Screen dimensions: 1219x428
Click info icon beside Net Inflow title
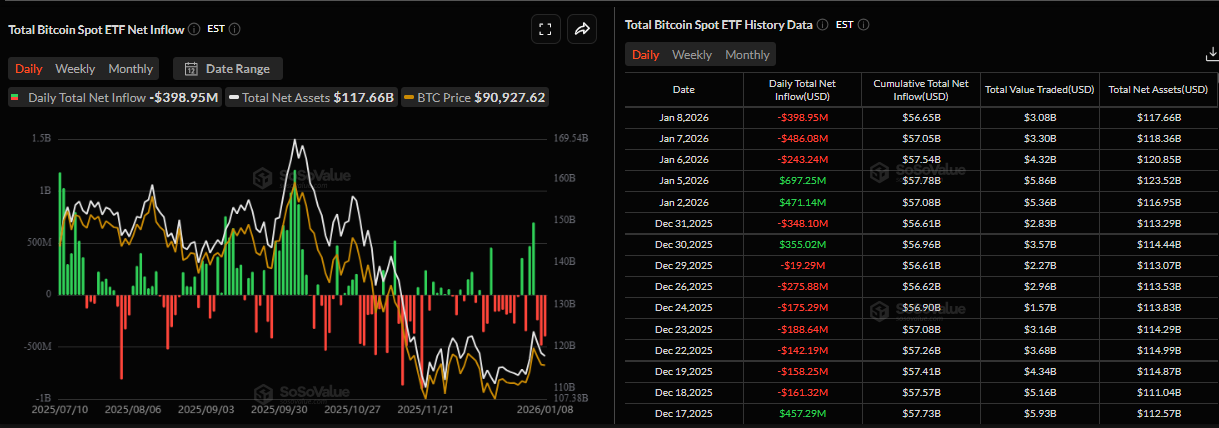click(x=194, y=30)
